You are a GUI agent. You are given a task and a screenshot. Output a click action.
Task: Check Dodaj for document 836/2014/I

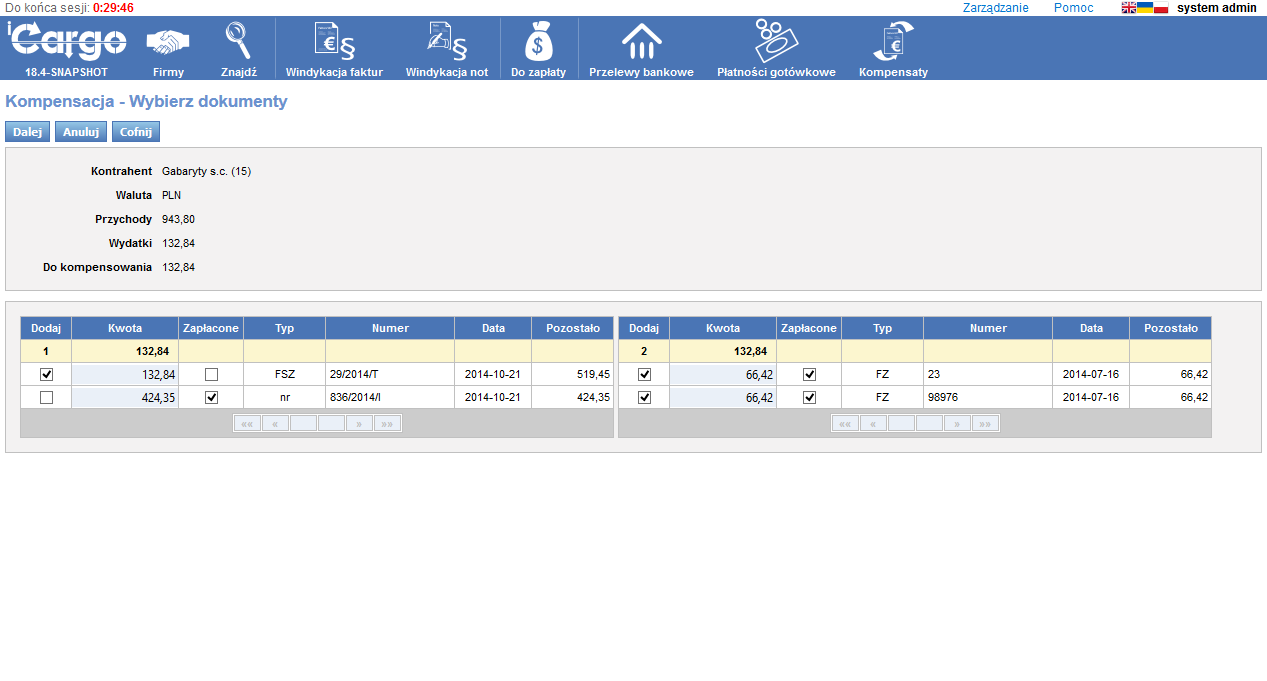tap(46, 397)
